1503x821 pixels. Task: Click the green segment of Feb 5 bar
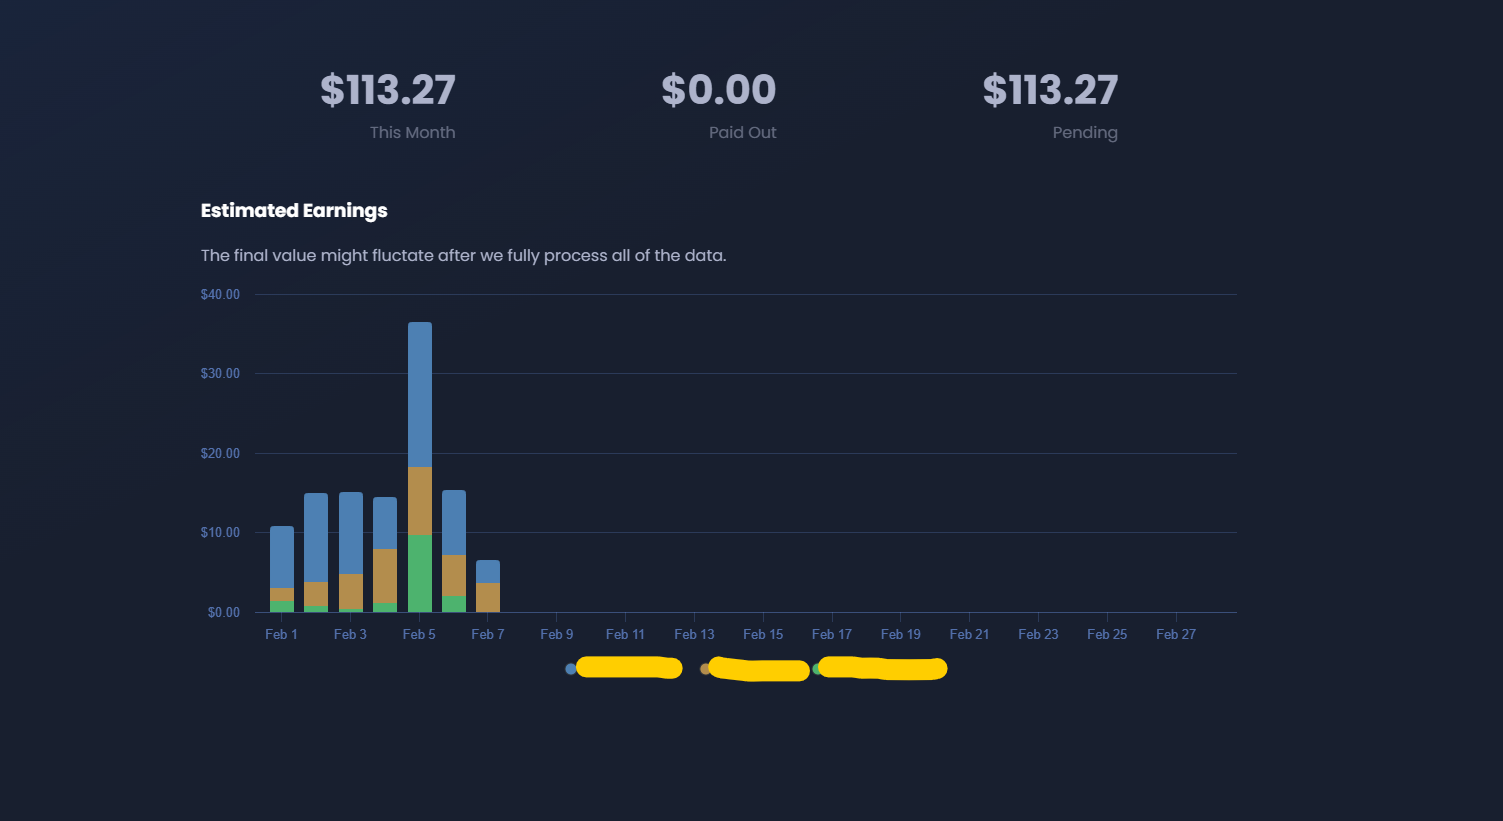(420, 573)
